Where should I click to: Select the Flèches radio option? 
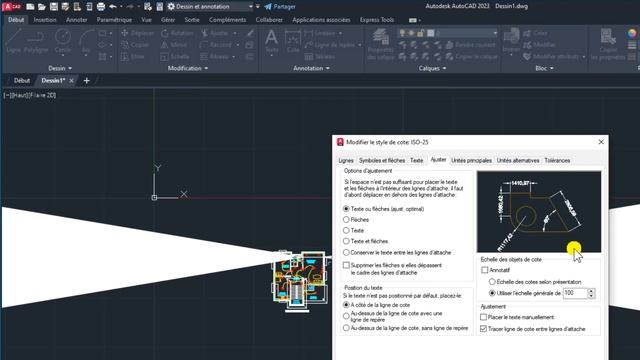pyautogui.click(x=346, y=220)
